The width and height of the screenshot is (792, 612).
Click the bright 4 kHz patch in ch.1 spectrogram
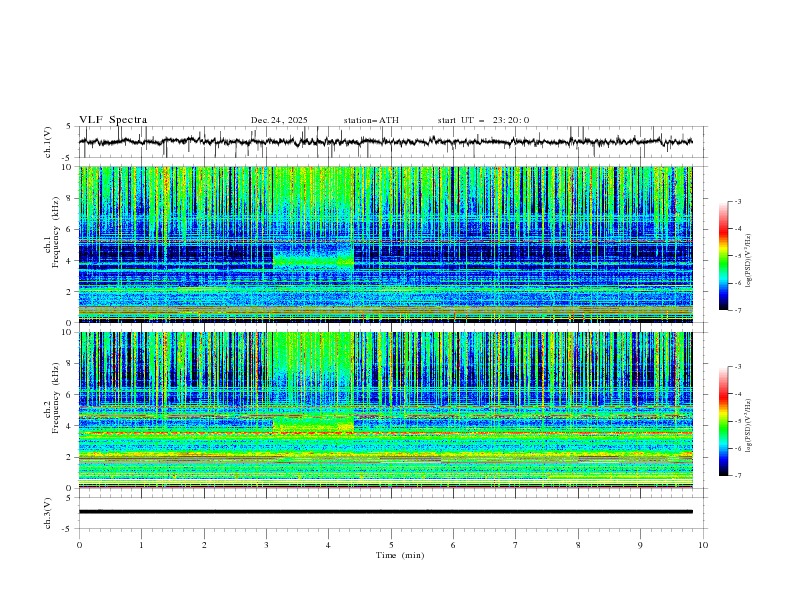click(x=313, y=261)
